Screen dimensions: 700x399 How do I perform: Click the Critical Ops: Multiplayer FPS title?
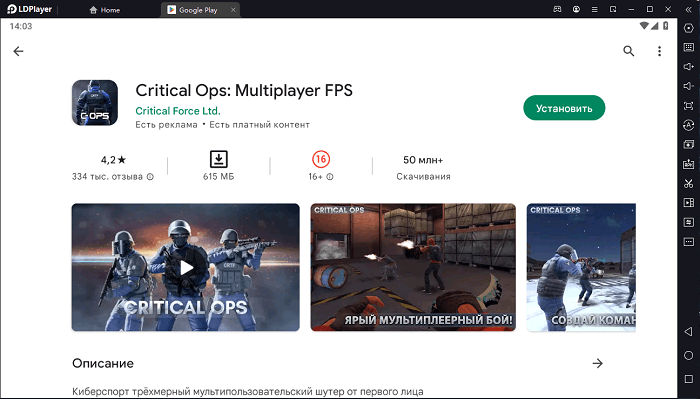click(244, 91)
